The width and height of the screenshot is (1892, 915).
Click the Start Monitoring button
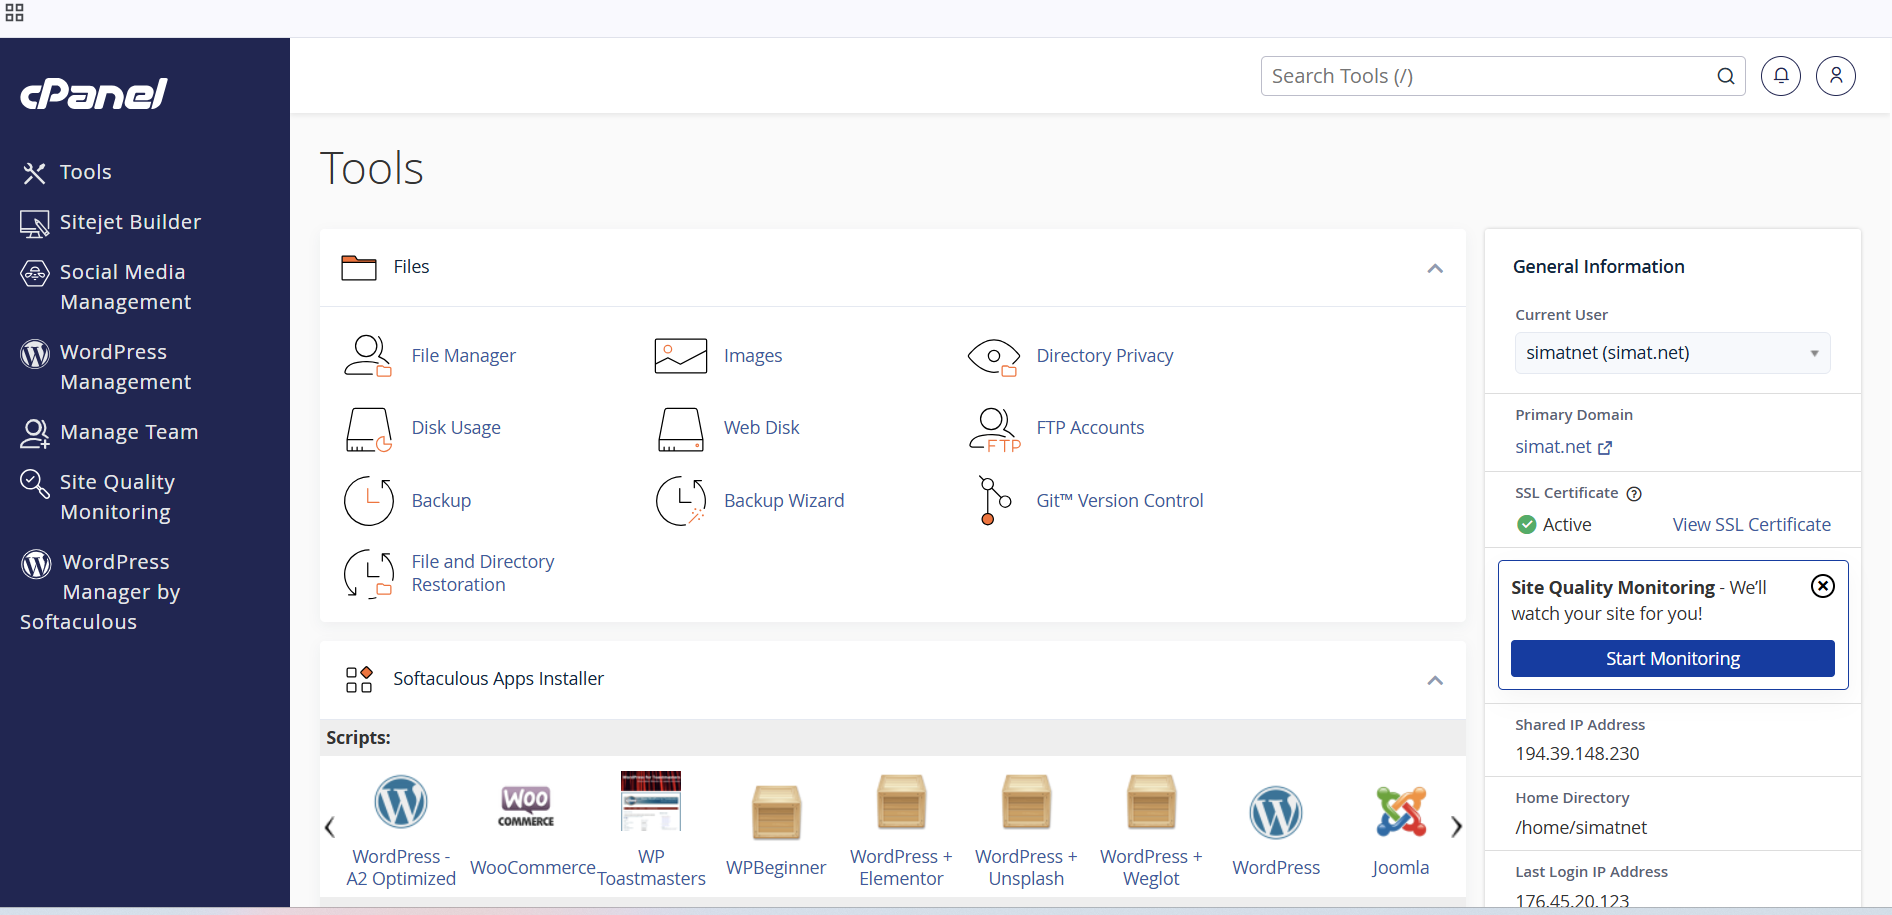(1672, 659)
